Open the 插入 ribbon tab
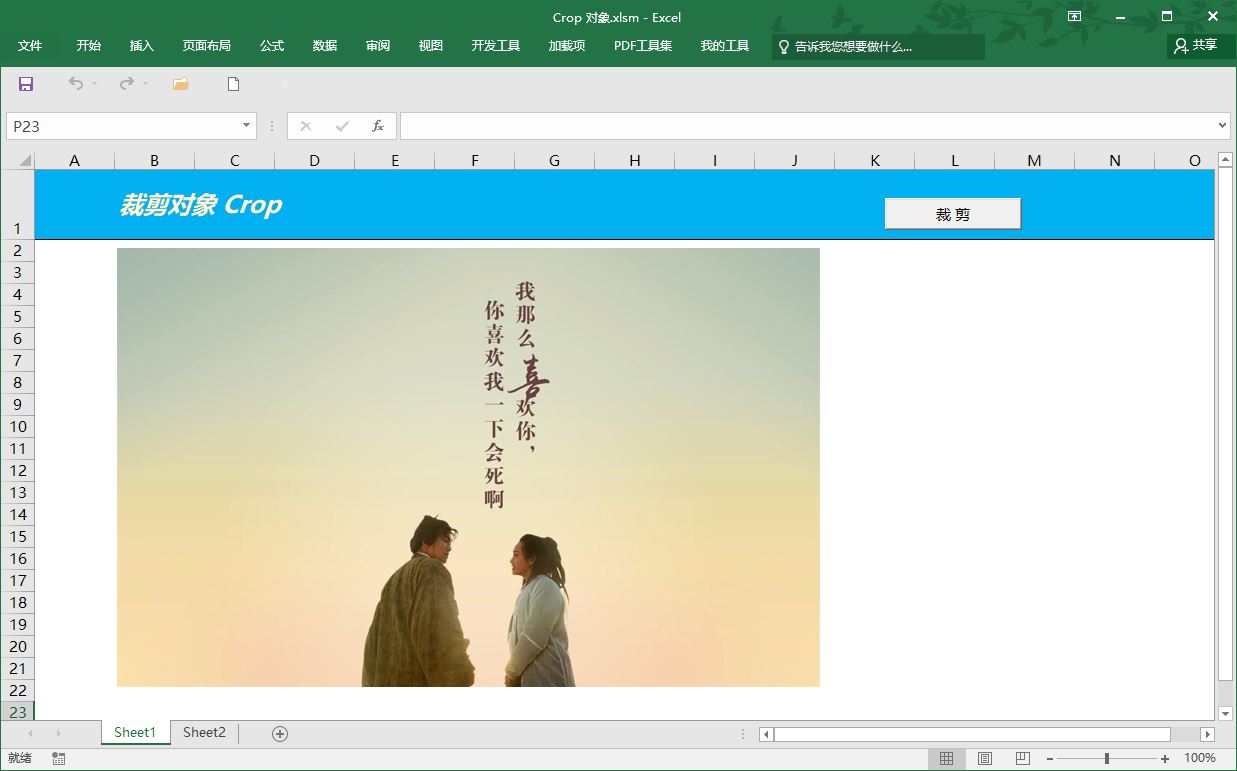Image resolution: width=1237 pixels, height=771 pixels. coord(142,46)
